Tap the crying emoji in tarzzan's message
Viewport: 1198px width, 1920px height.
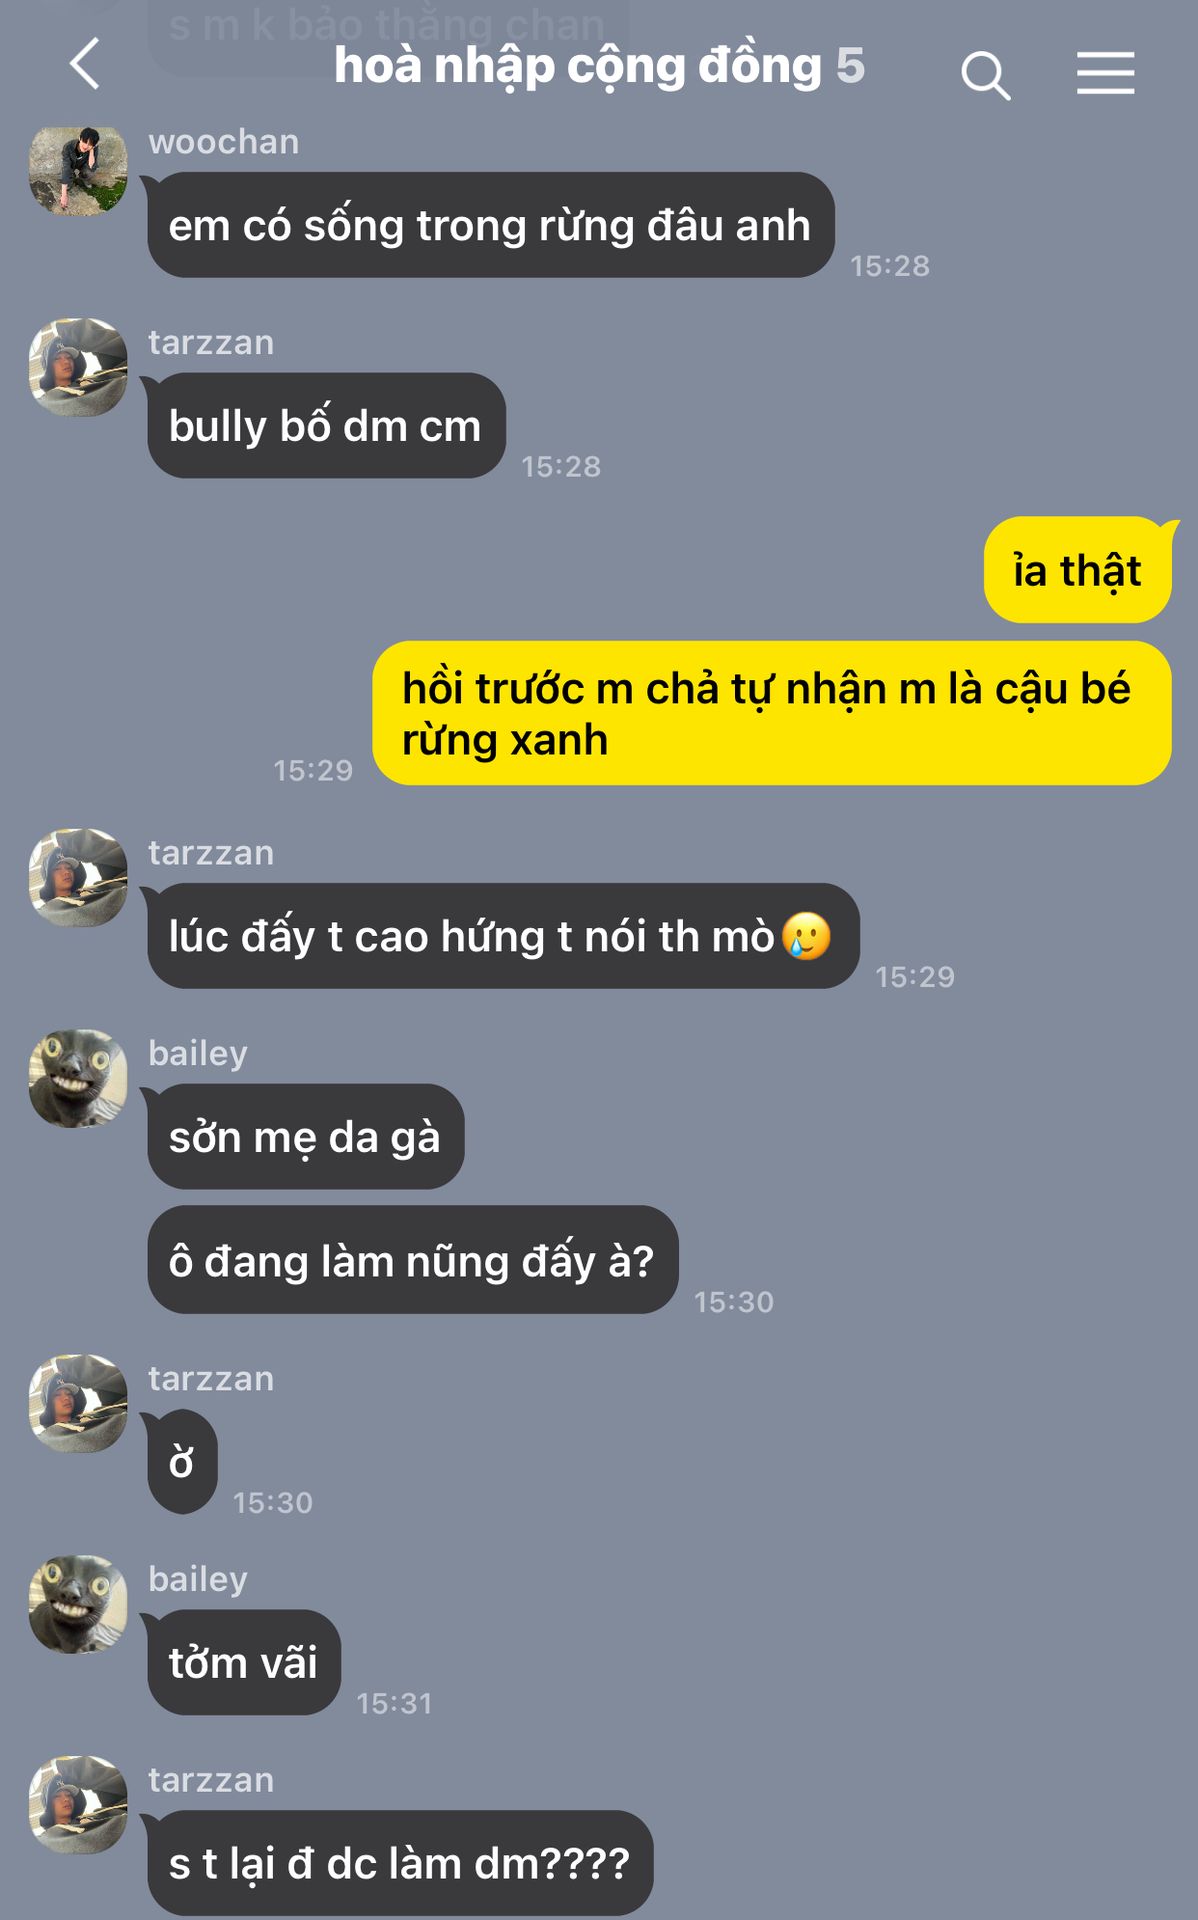[806, 937]
